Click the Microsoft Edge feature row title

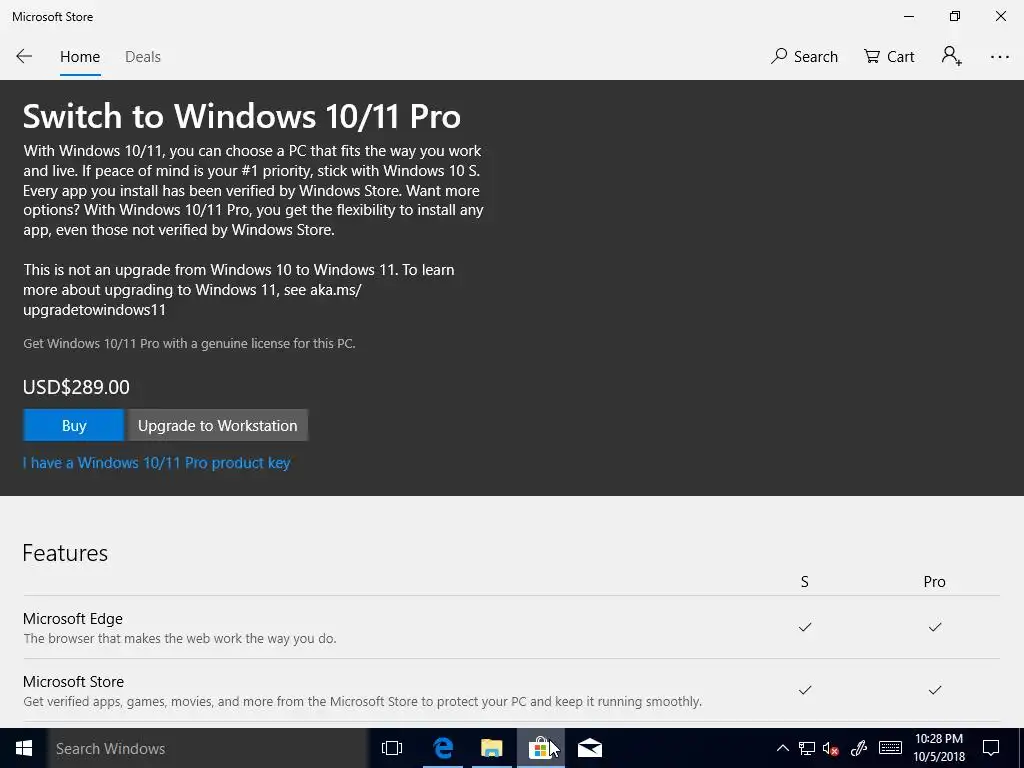coord(72,618)
